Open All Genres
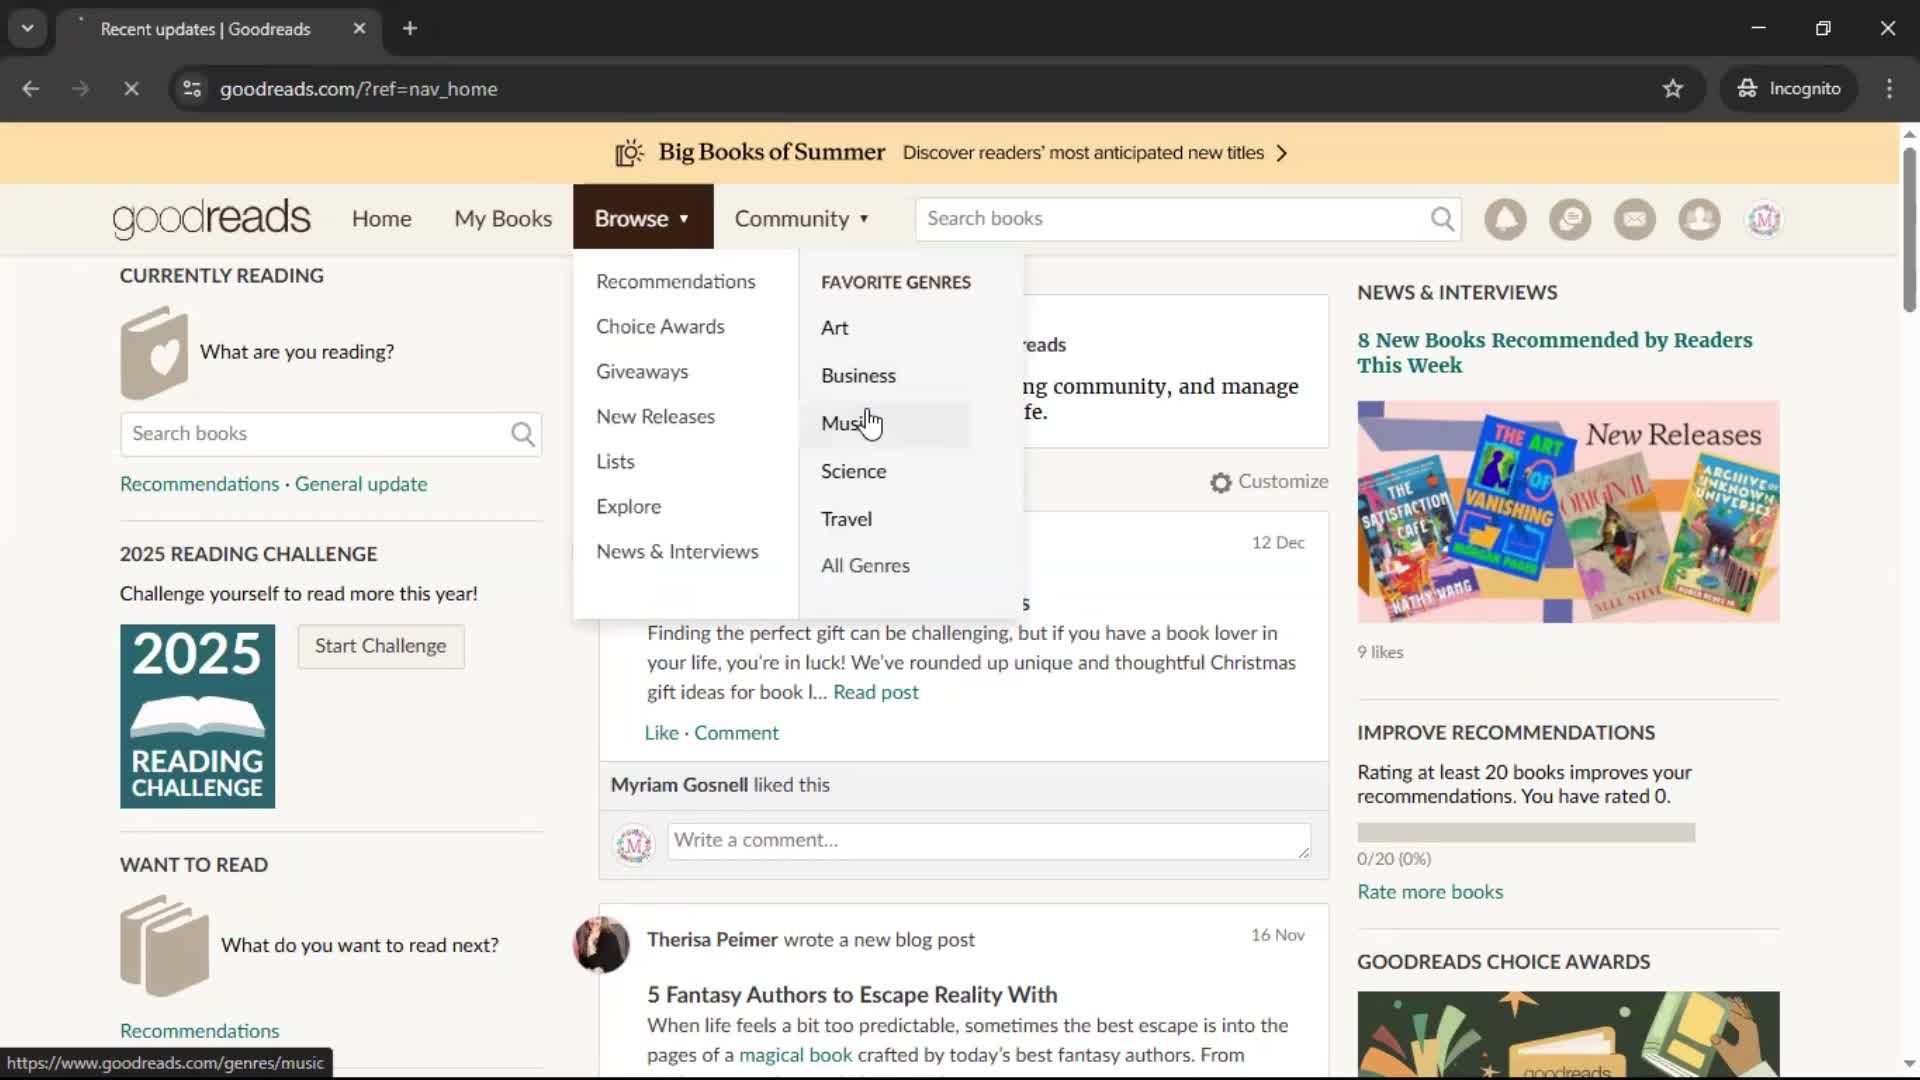1920x1080 pixels. pyautogui.click(x=865, y=566)
